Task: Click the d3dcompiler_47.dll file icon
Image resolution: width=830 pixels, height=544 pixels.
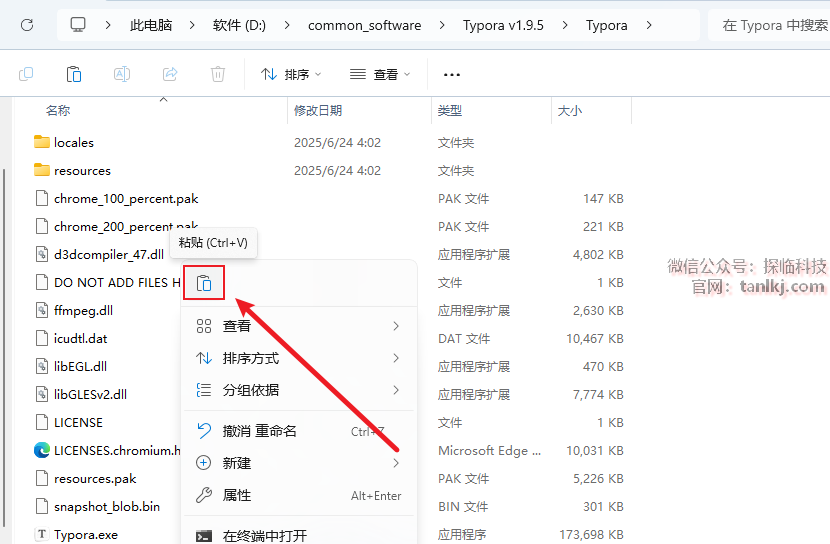Action: coord(41,255)
